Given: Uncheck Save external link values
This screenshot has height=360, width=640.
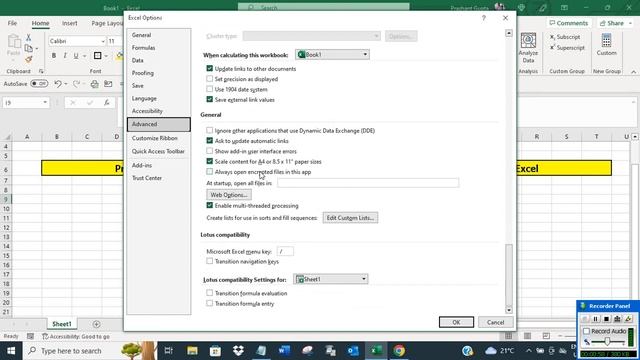Looking at the screenshot, I should 210,99.
